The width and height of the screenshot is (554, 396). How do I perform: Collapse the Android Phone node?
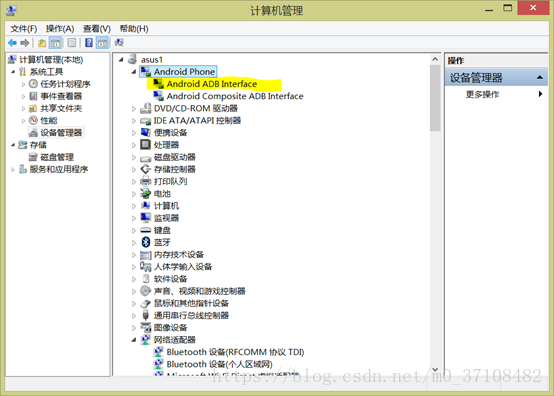134,72
